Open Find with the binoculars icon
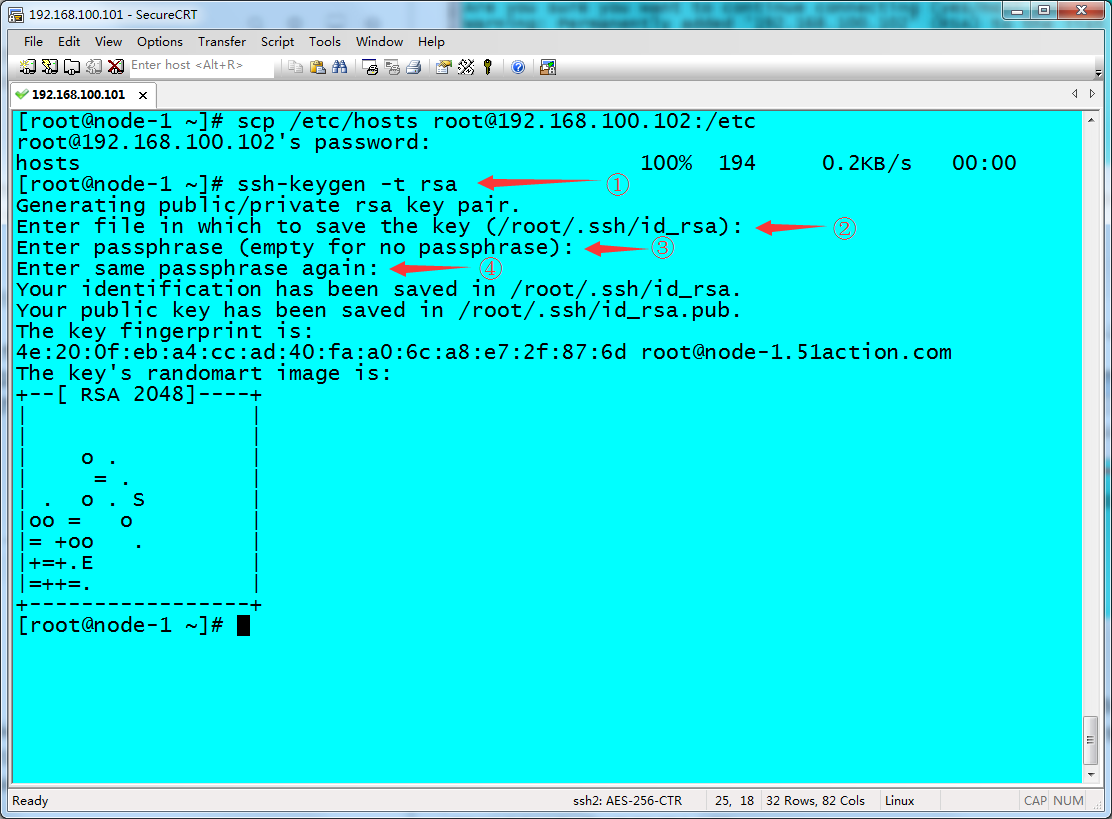The width and height of the screenshot is (1112, 819). point(340,67)
